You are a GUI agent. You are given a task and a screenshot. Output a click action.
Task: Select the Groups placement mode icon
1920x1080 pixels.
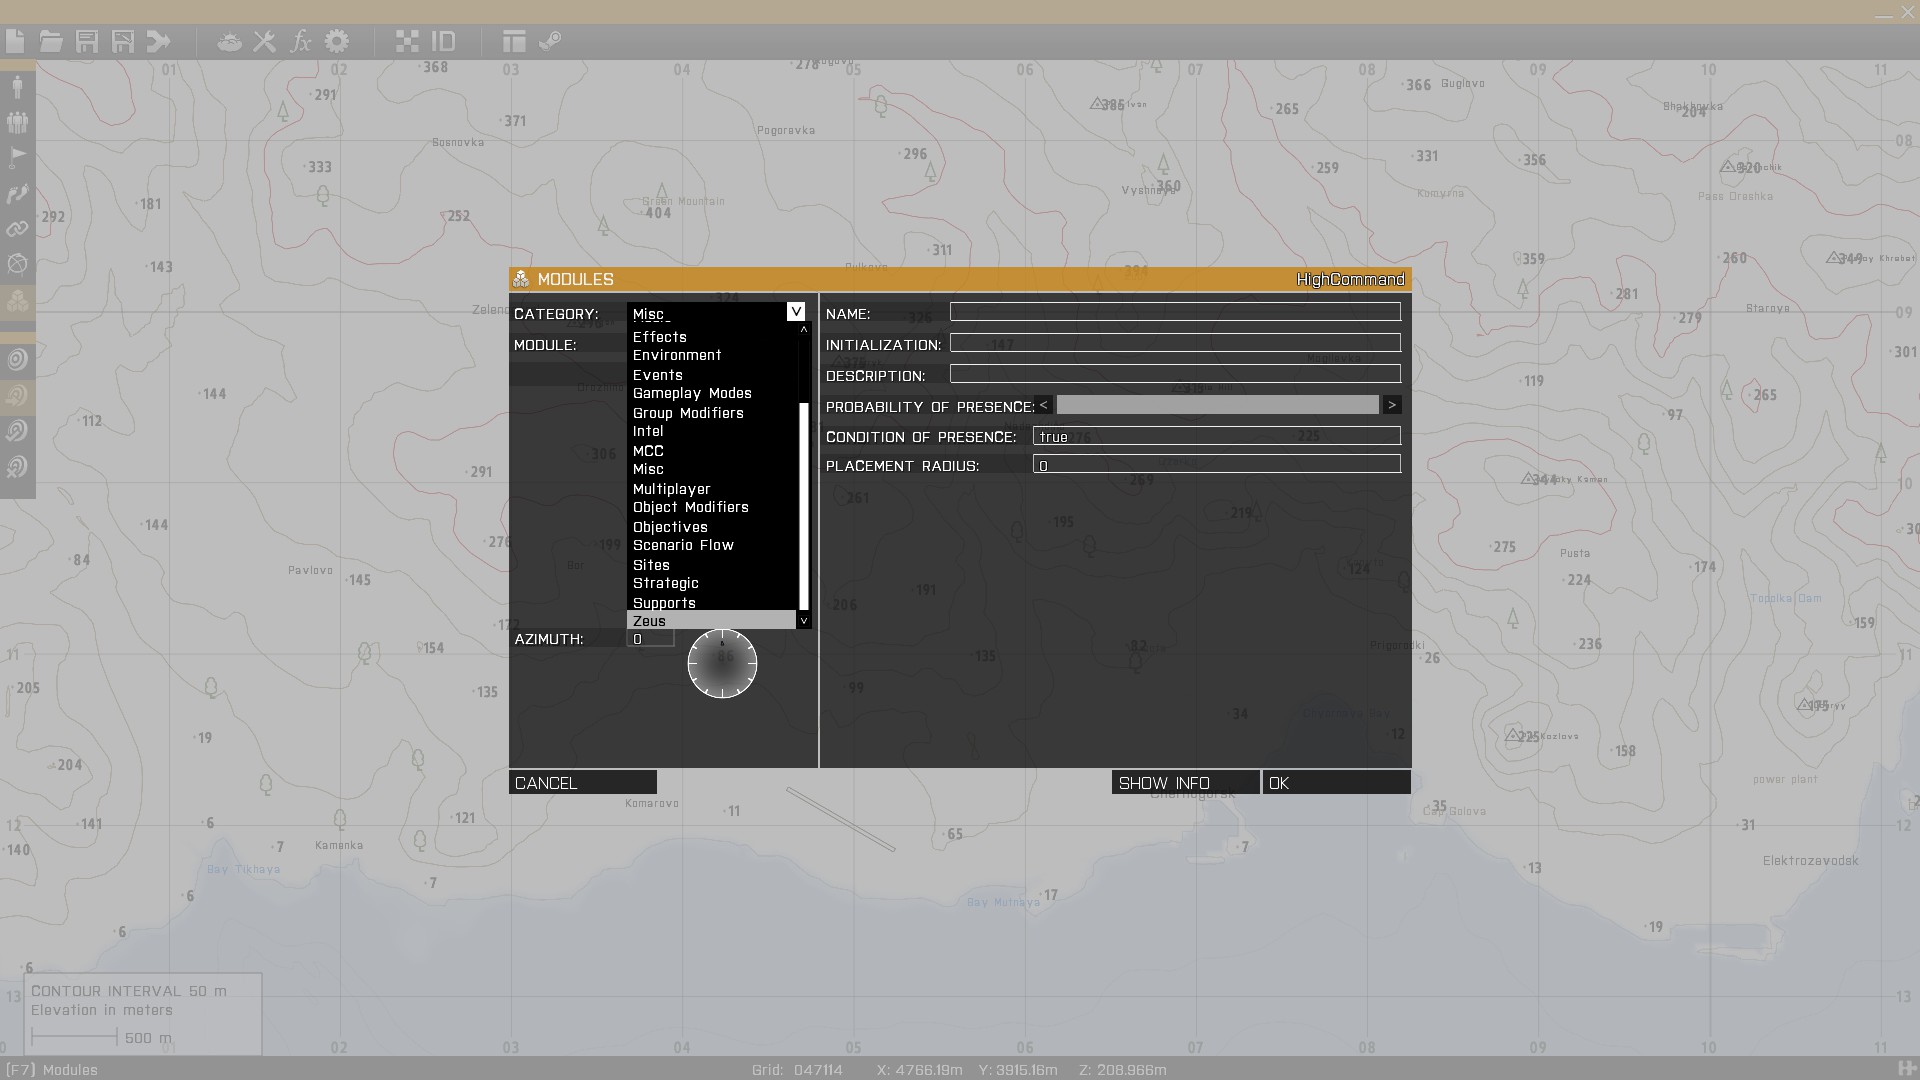[17, 122]
